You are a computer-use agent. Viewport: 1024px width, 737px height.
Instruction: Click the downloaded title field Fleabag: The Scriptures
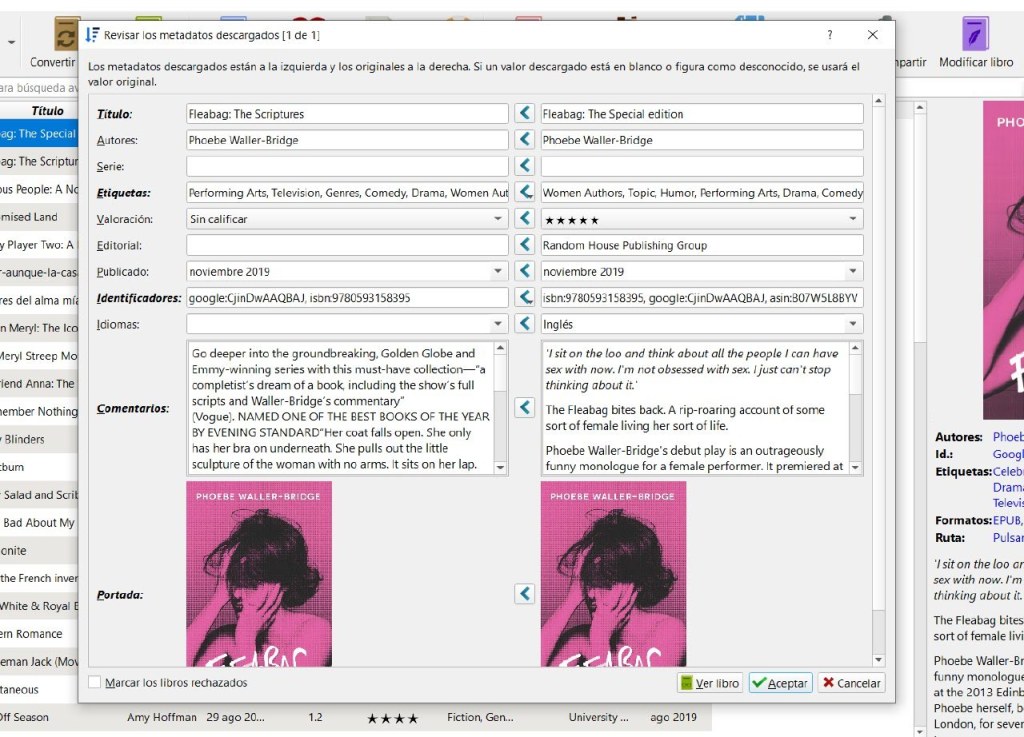(346, 114)
